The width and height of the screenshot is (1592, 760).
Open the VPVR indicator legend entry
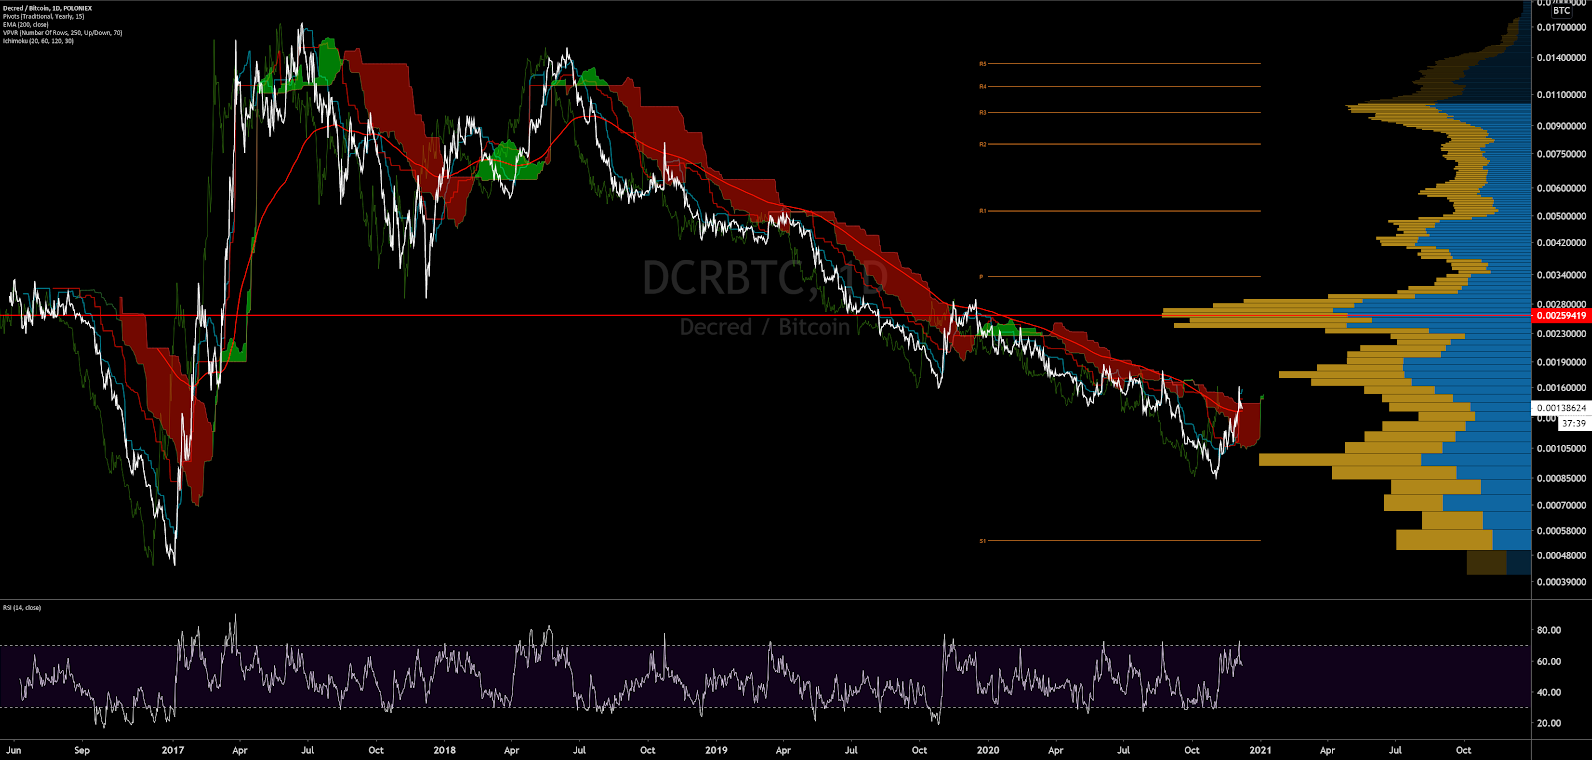point(62,32)
